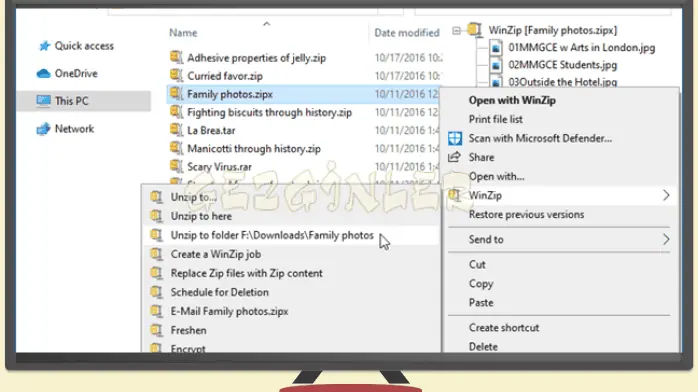Image resolution: width=698 pixels, height=392 pixels.
Task: Click the icon beside Replace Zip files with Zip content
Action: pyautogui.click(x=156, y=273)
